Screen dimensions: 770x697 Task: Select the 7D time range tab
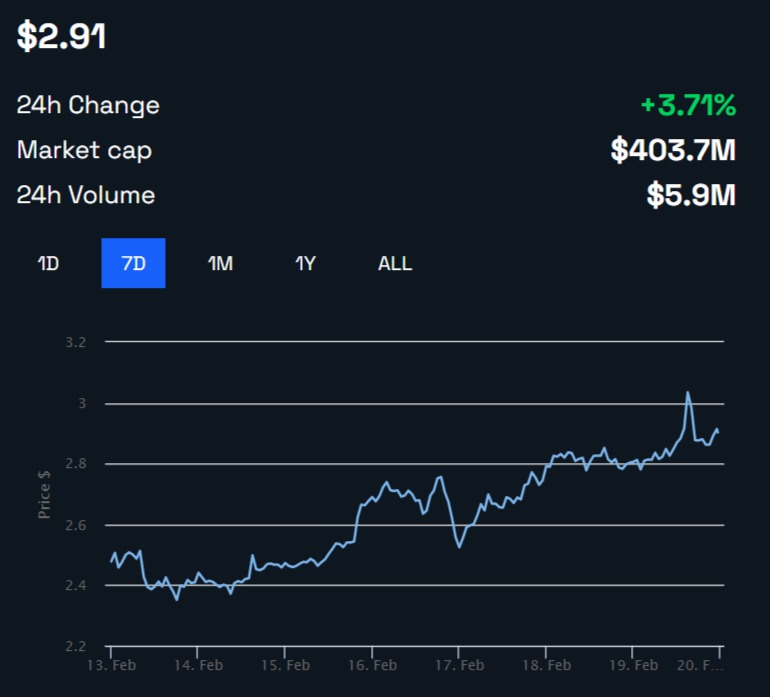click(x=133, y=264)
